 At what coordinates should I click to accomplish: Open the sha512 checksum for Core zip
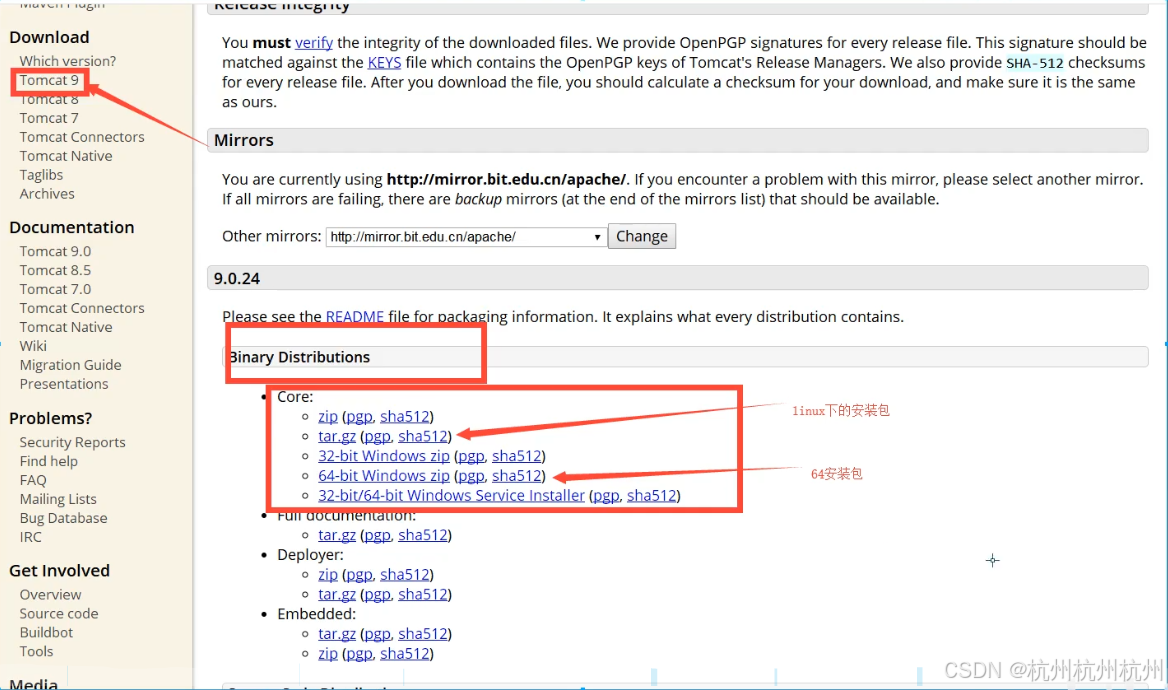[x=404, y=417]
